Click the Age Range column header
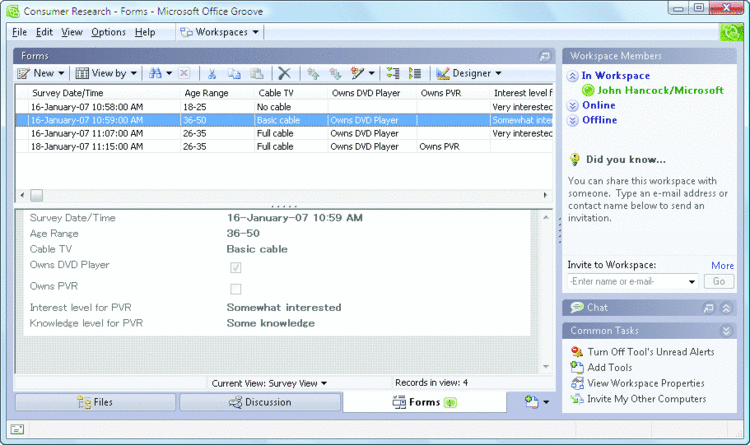This screenshot has width=750, height=445. click(x=217, y=93)
